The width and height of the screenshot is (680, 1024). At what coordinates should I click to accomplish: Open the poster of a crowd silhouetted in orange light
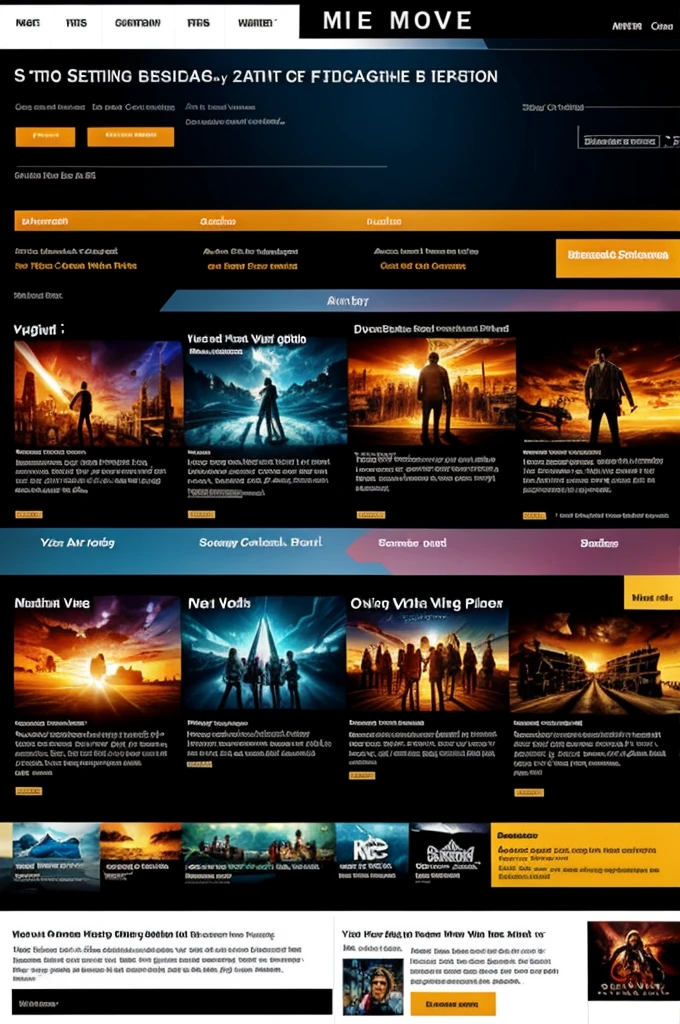tap(427, 662)
